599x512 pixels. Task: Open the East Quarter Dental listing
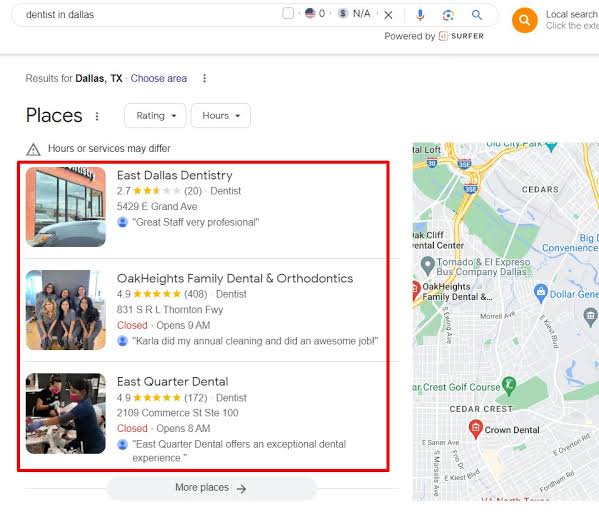pyautogui.click(x=173, y=382)
